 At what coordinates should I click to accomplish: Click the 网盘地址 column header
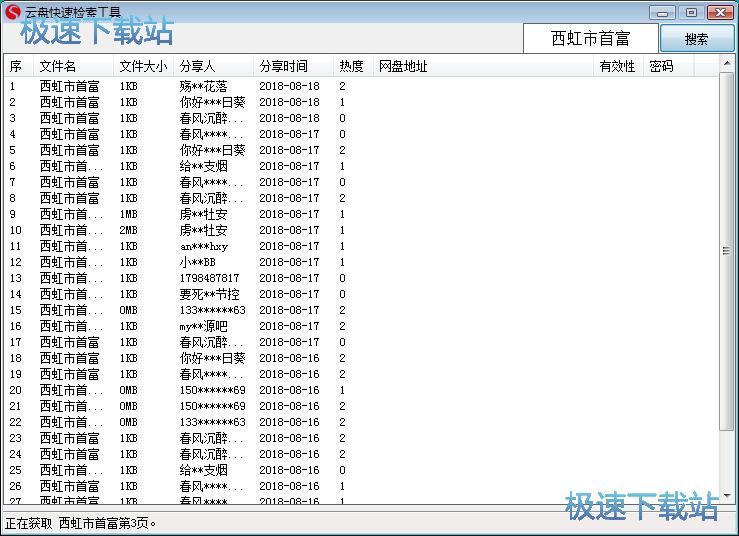point(484,66)
